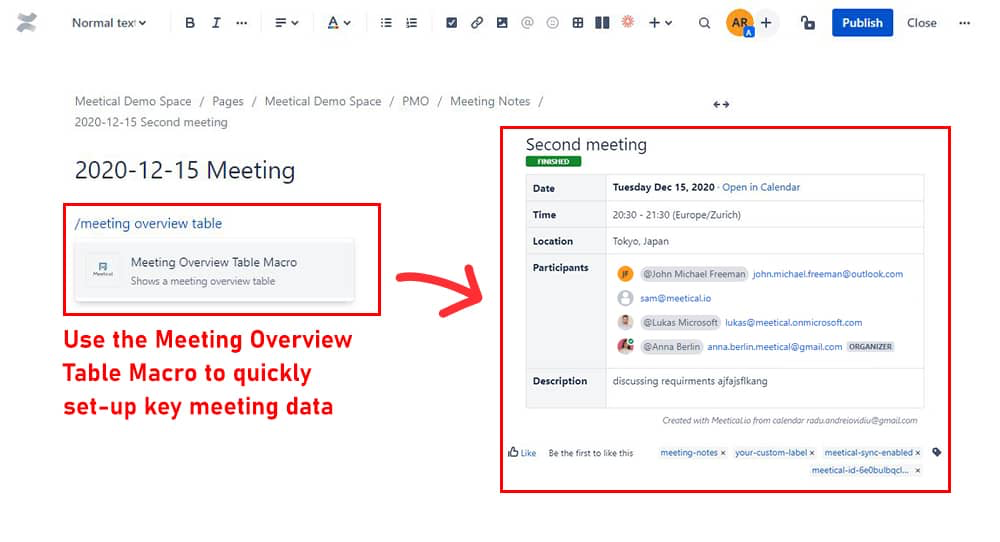Go to first Meetical Demo Space breadcrumb
Image resolution: width=1000 pixels, height=542 pixels.
pos(133,101)
